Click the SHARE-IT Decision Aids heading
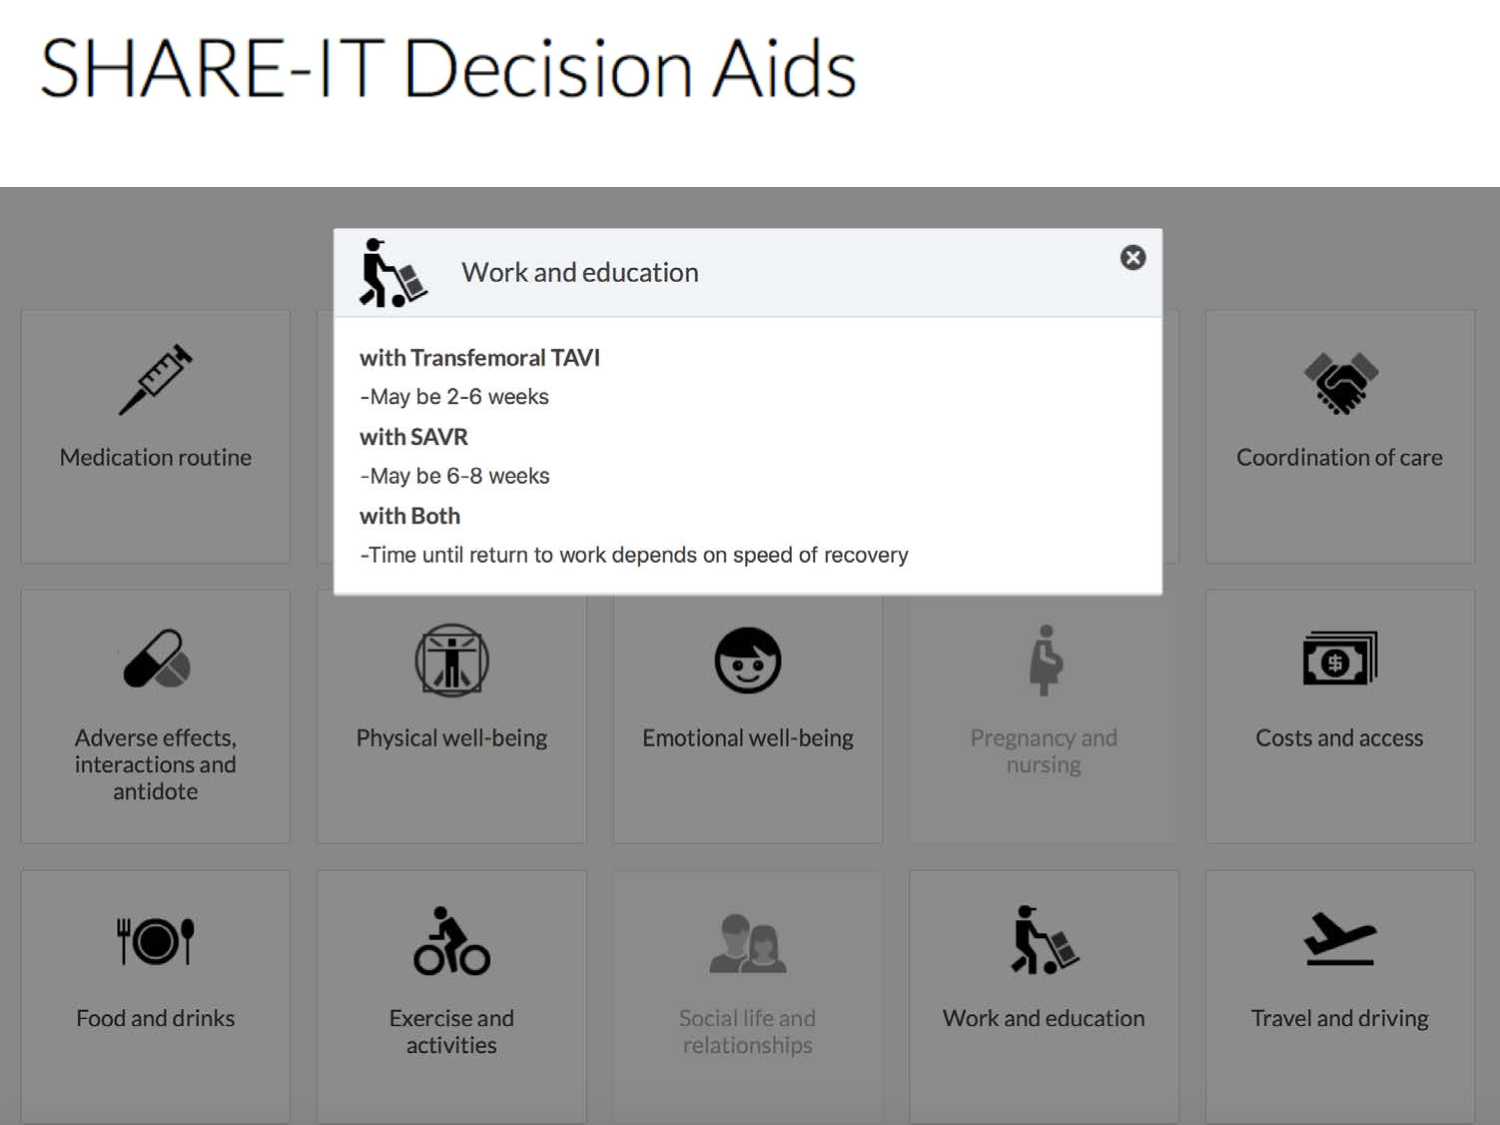Image resolution: width=1500 pixels, height=1125 pixels. pos(448,69)
